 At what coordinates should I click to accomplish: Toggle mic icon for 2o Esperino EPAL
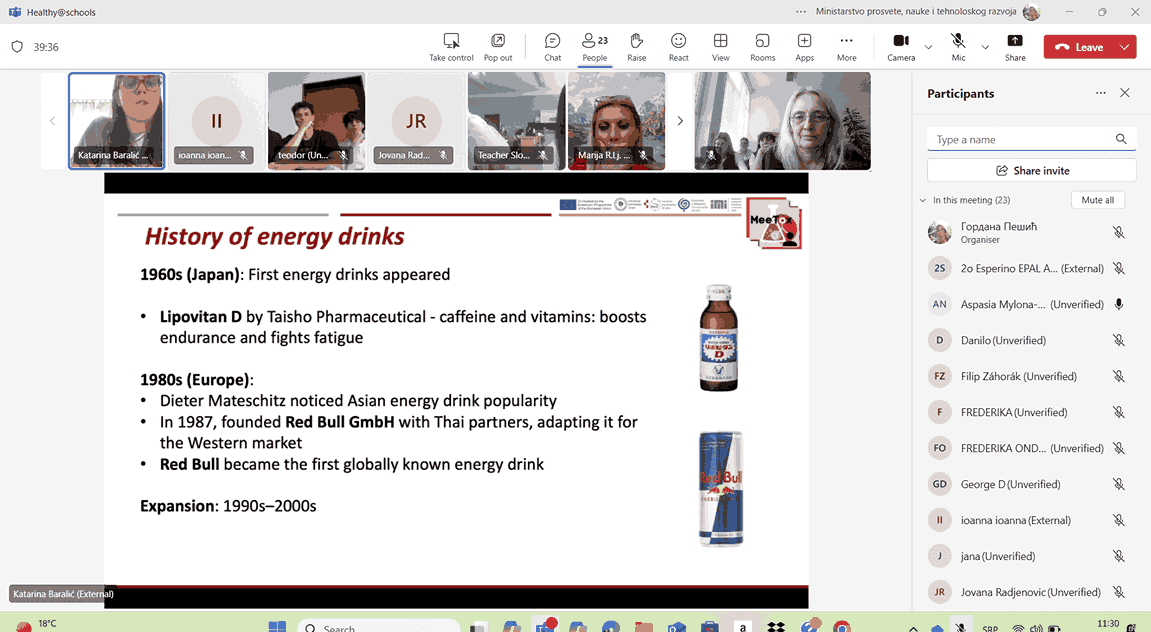click(x=1119, y=268)
